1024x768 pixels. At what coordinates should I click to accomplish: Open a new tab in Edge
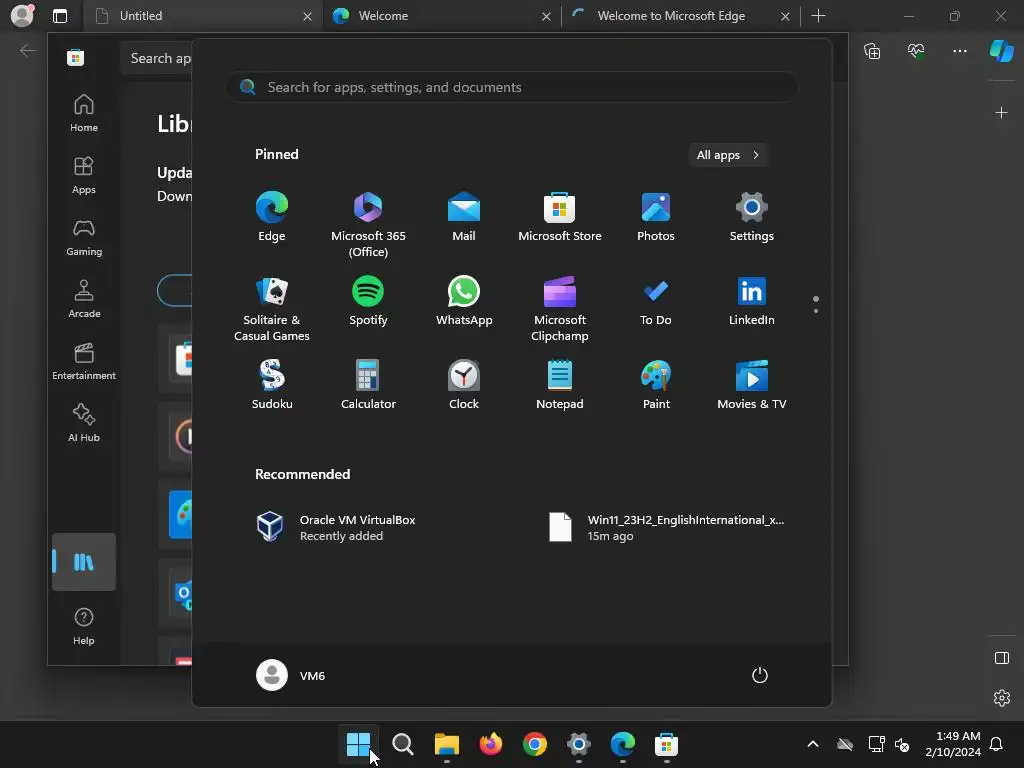pos(818,16)
